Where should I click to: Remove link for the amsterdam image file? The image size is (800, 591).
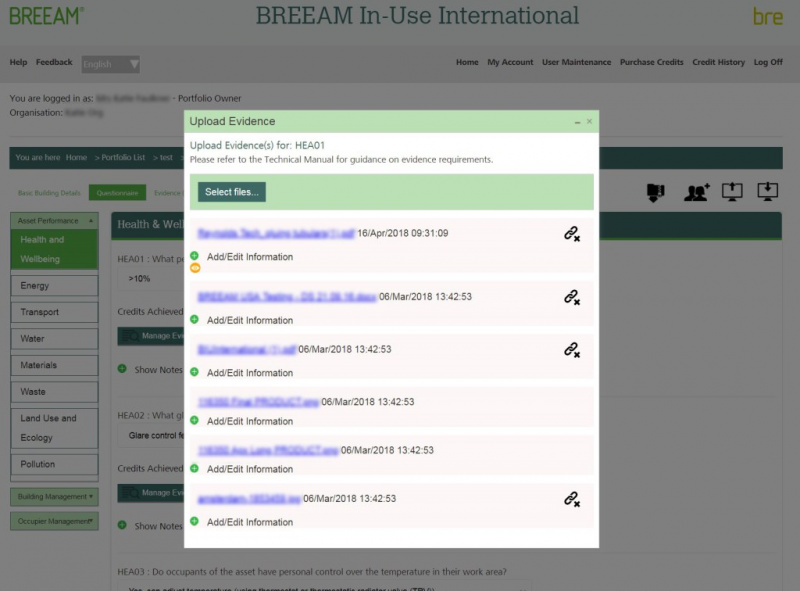[571, 499]
